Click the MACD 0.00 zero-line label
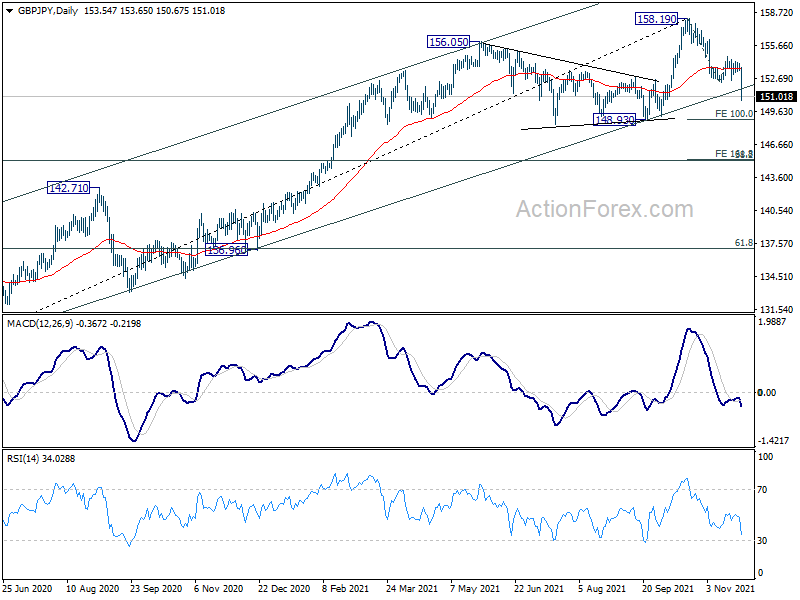 (x=767, y=392)
